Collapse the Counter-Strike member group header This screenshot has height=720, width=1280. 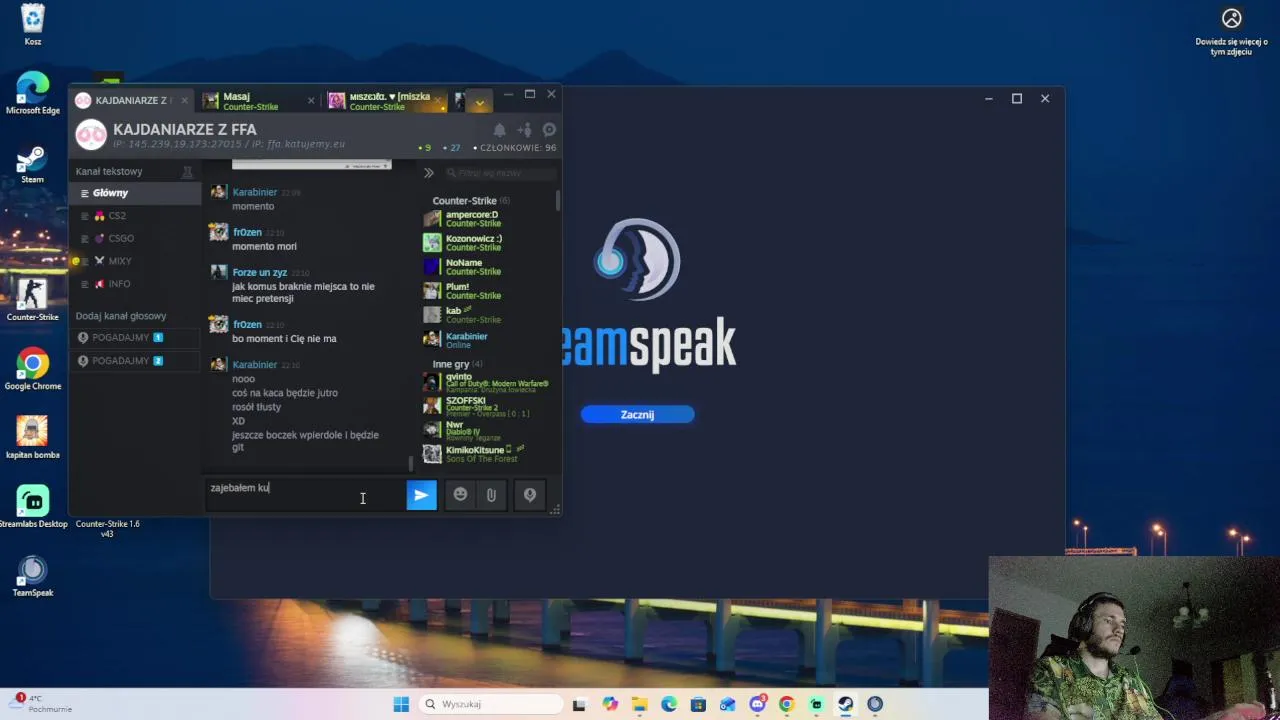(x=470, y=200)
